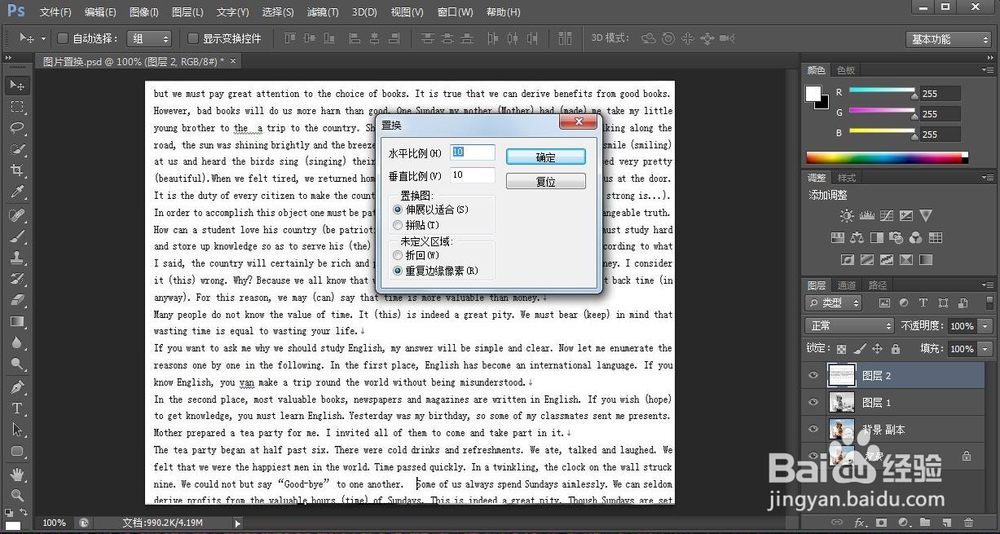Open the 填充 fill slider arrow

tap(986, 349)
